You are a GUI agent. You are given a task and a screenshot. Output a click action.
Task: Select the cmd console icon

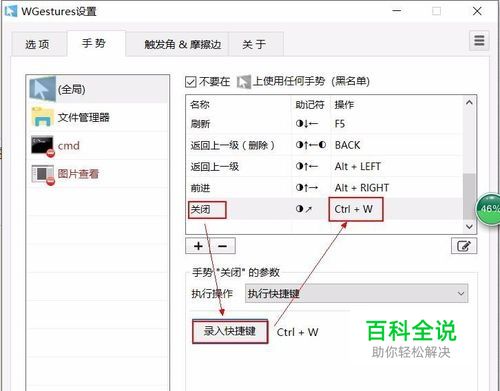pyautogui.click(x=43, y=146)
